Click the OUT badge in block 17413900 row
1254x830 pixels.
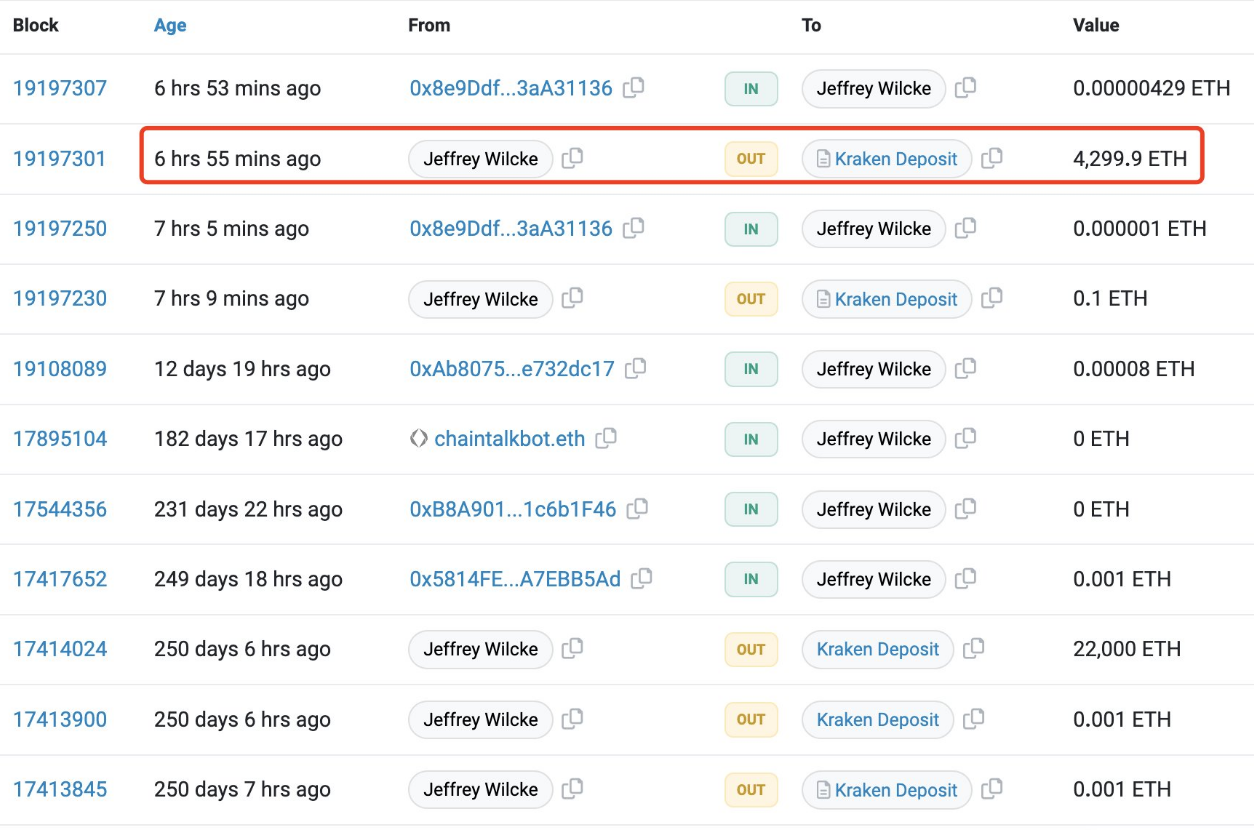[x=751, y=719]
